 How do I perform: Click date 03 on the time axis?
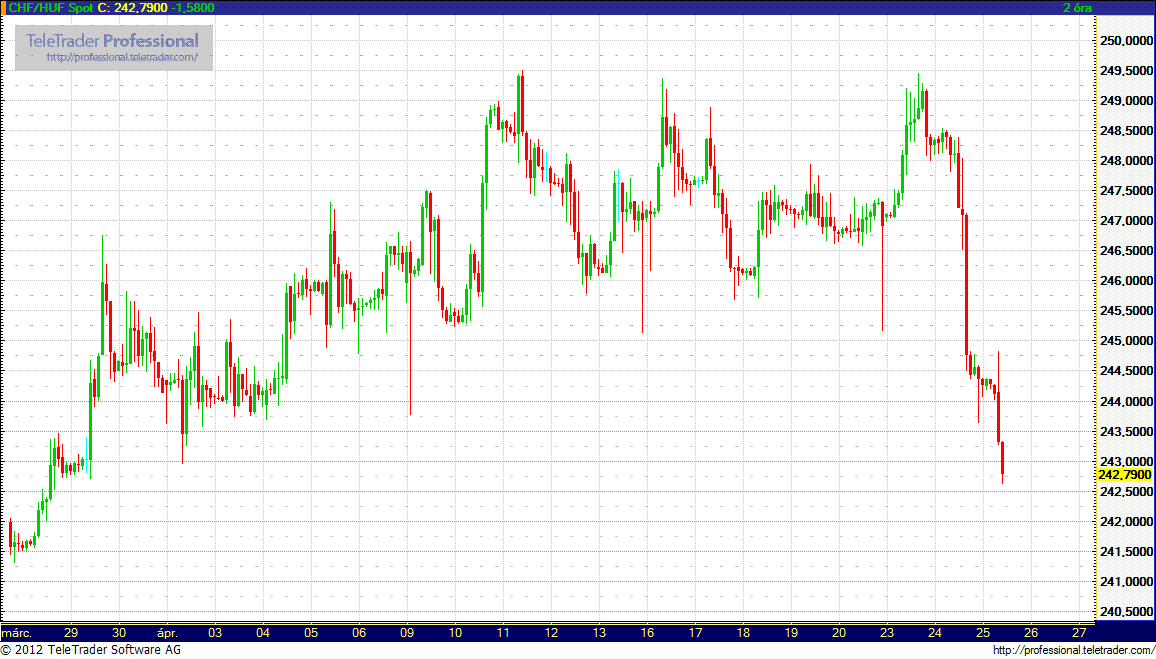(215, 633)
